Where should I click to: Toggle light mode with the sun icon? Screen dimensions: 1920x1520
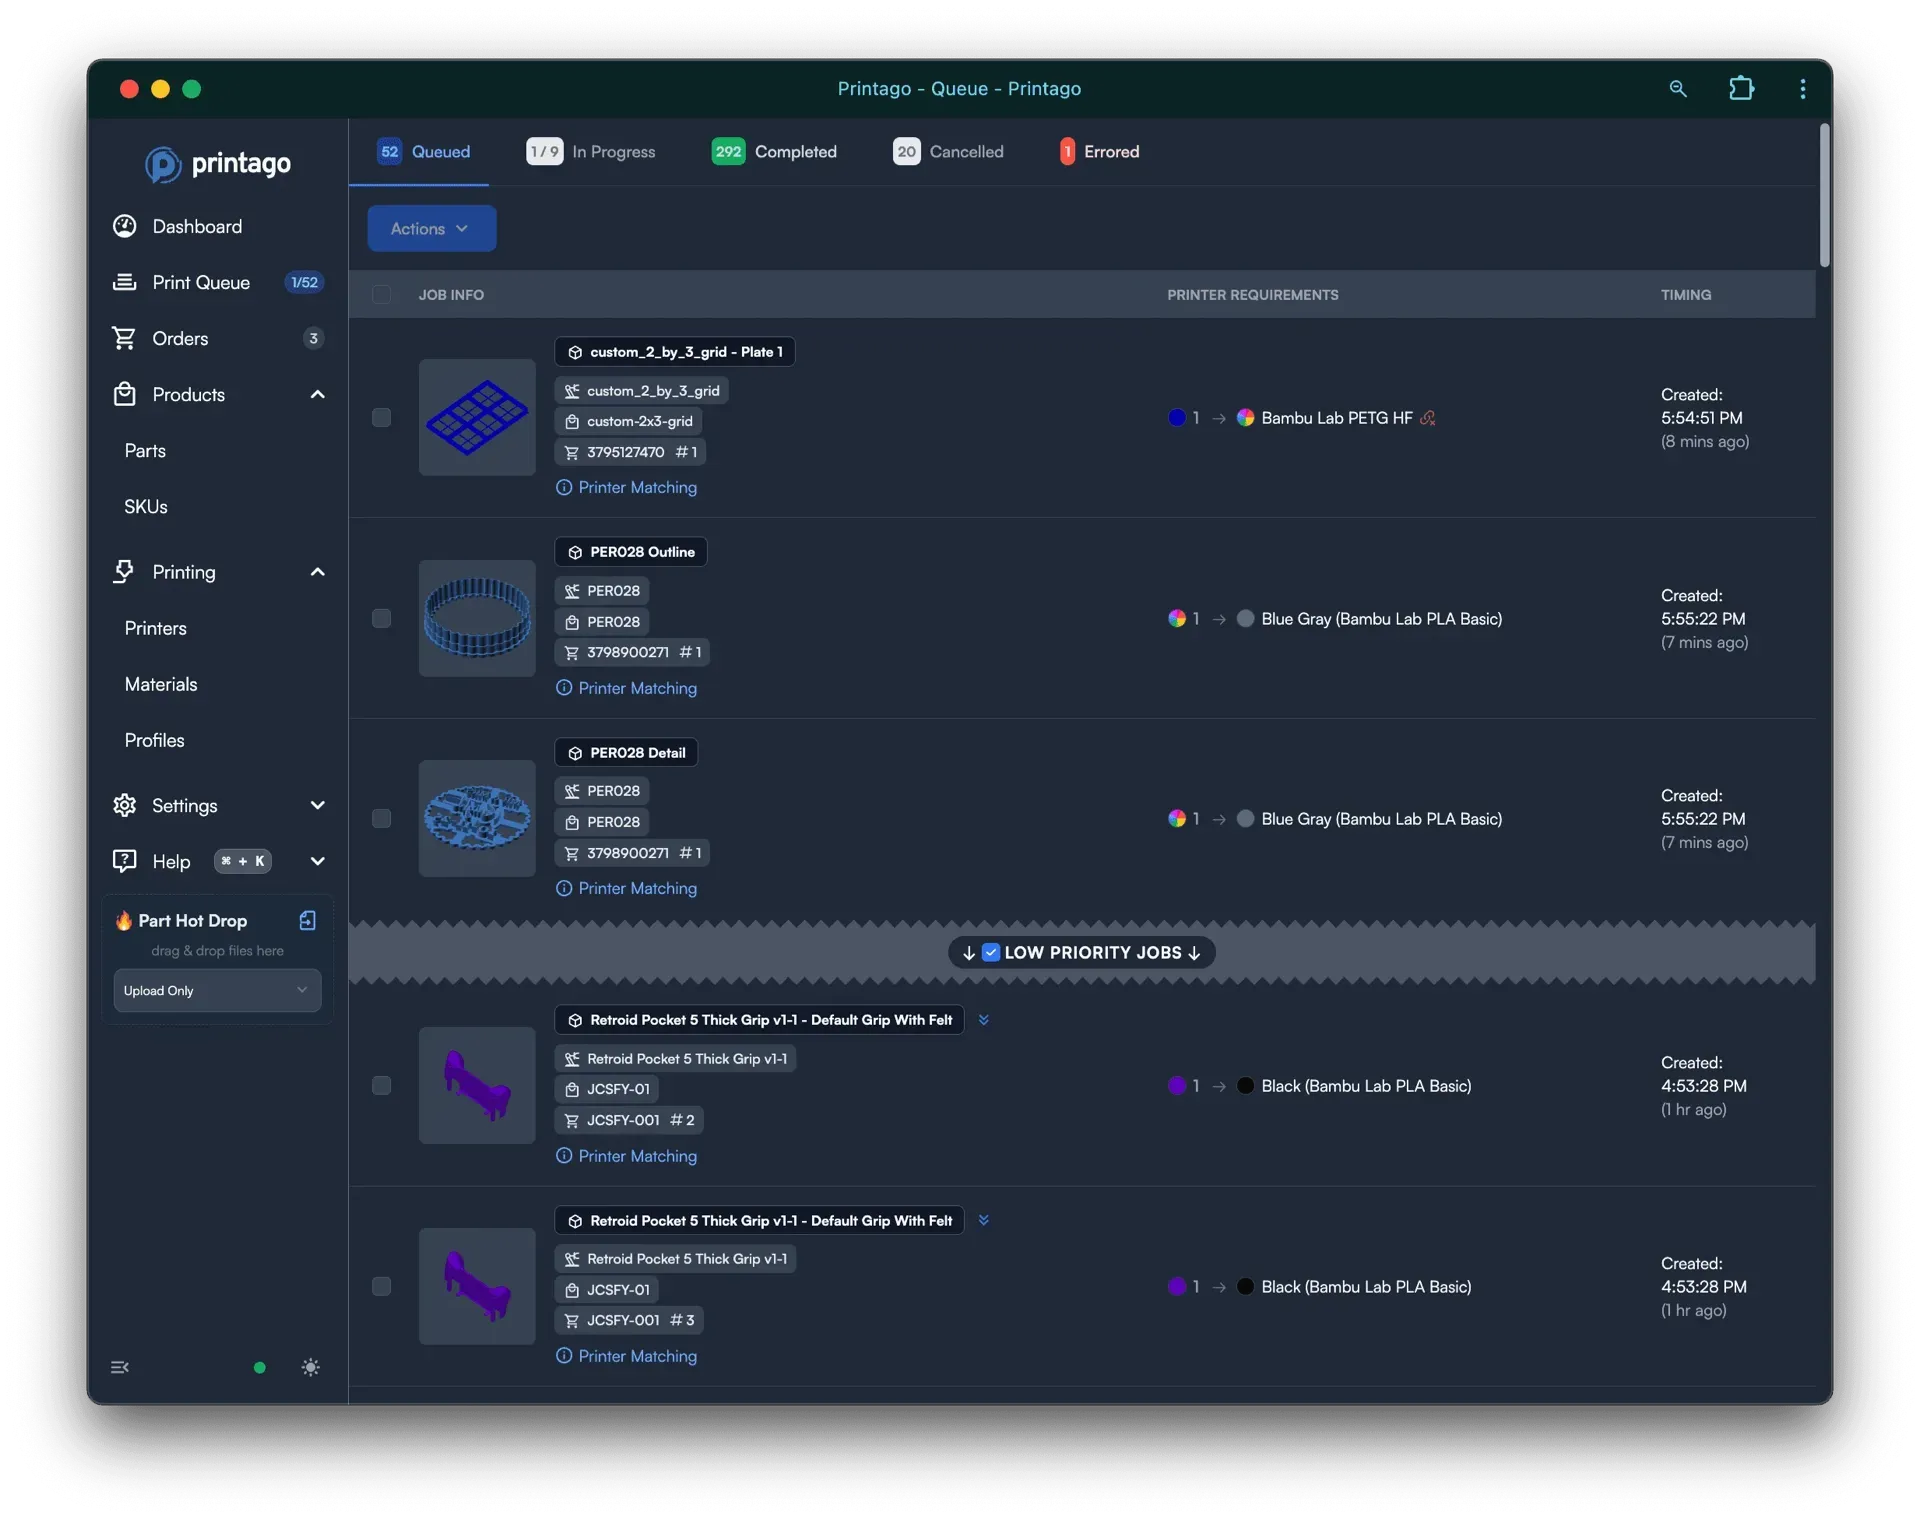pos(310,1367)
